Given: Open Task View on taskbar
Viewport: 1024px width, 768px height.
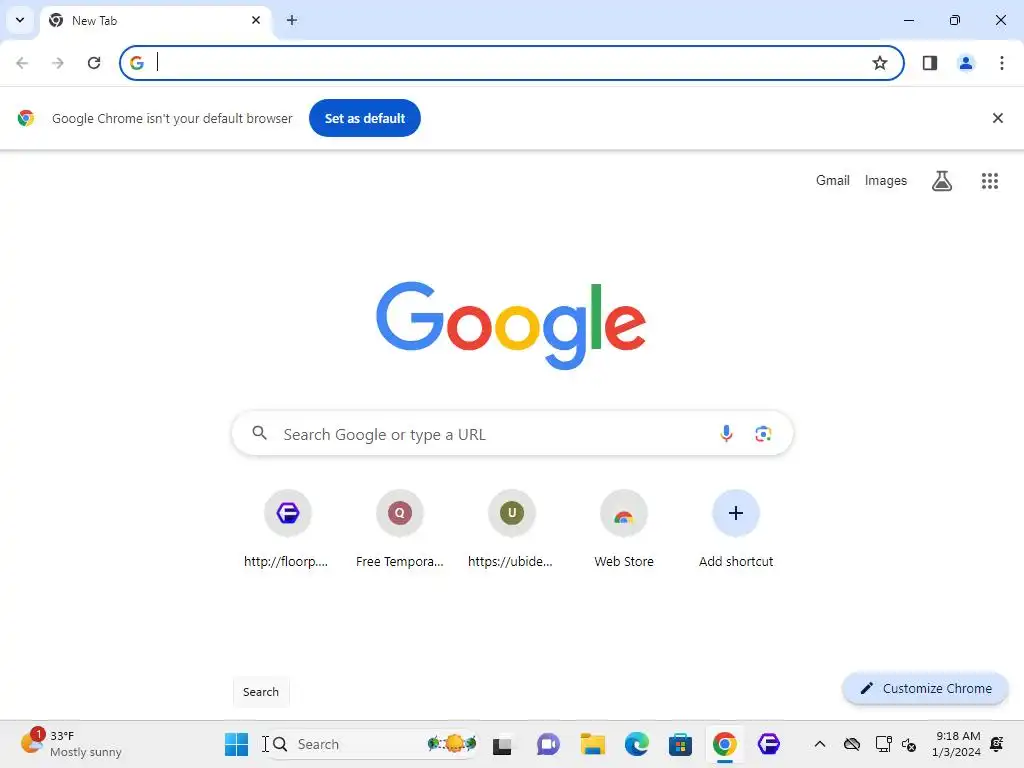Looking at the screenshot, I should pyautogui.click(x=502, y=744).
